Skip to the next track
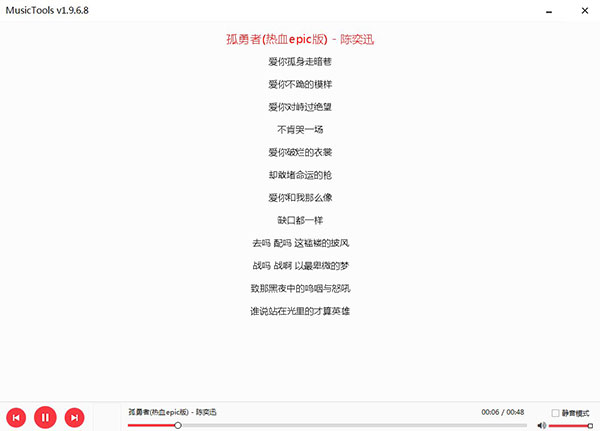The height and width of the screenshot is (431, 600). point(75,418)
